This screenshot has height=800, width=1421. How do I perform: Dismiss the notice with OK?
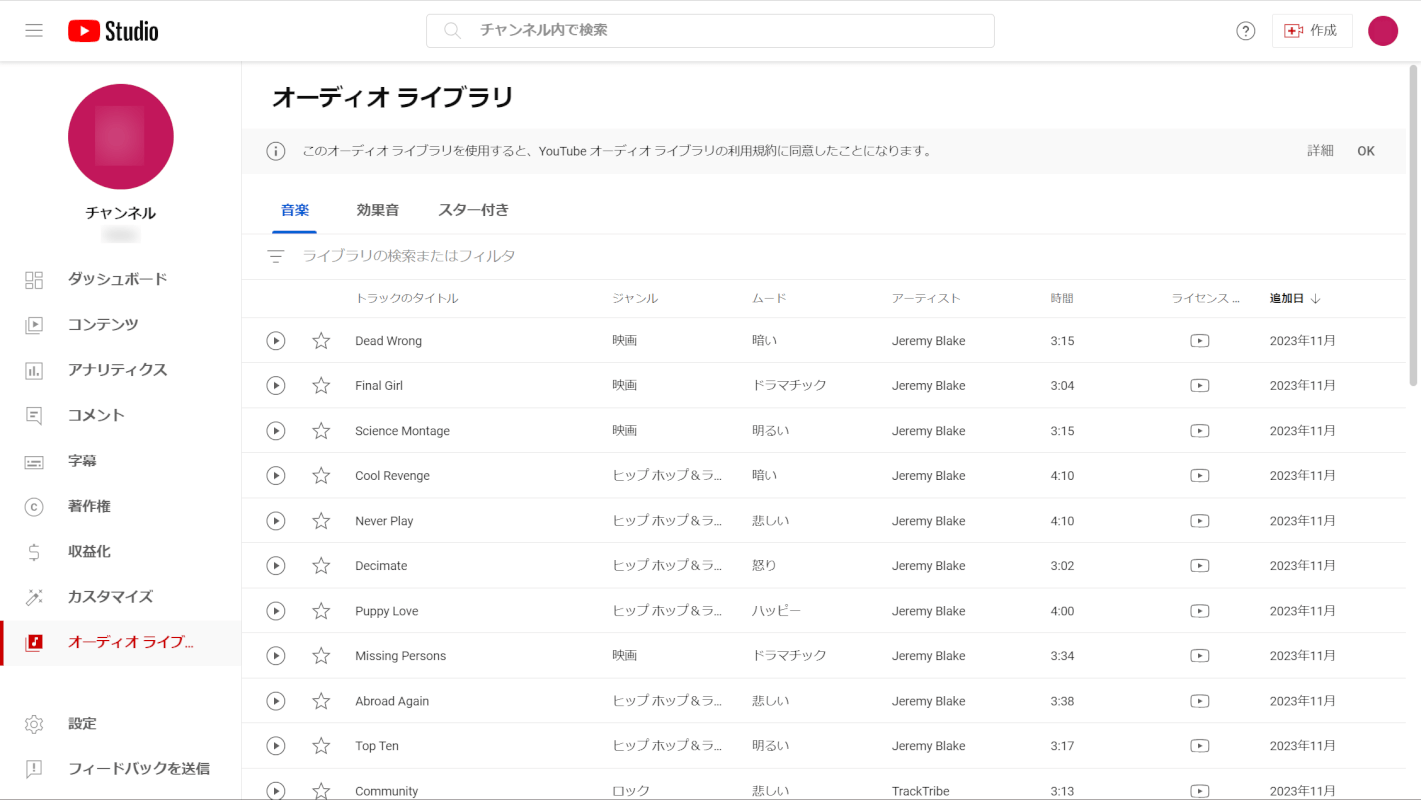[1366, 151]
